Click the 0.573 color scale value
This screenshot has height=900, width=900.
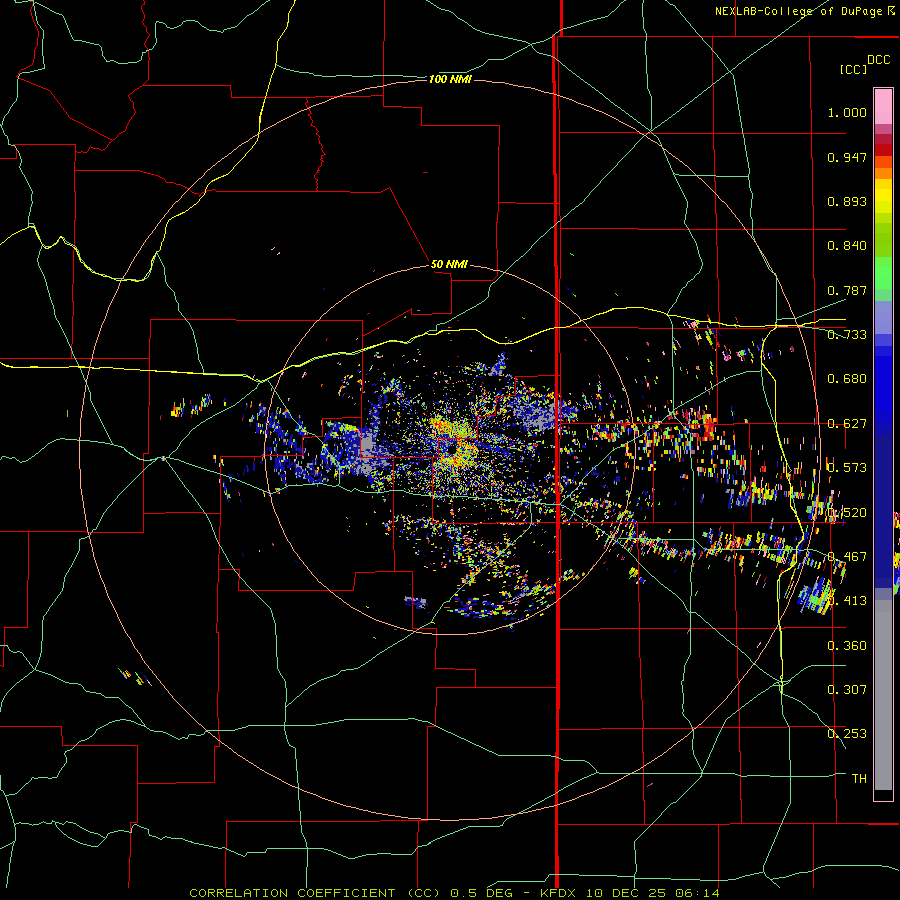[847, 468]
